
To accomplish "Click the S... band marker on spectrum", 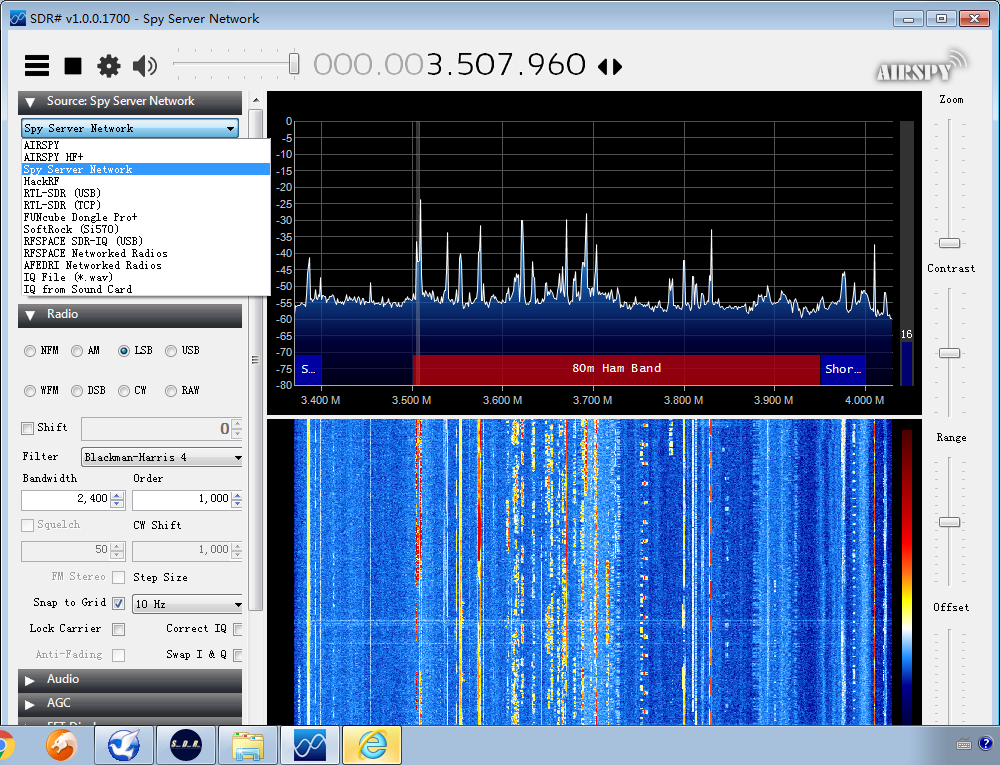I will point(308,369).
